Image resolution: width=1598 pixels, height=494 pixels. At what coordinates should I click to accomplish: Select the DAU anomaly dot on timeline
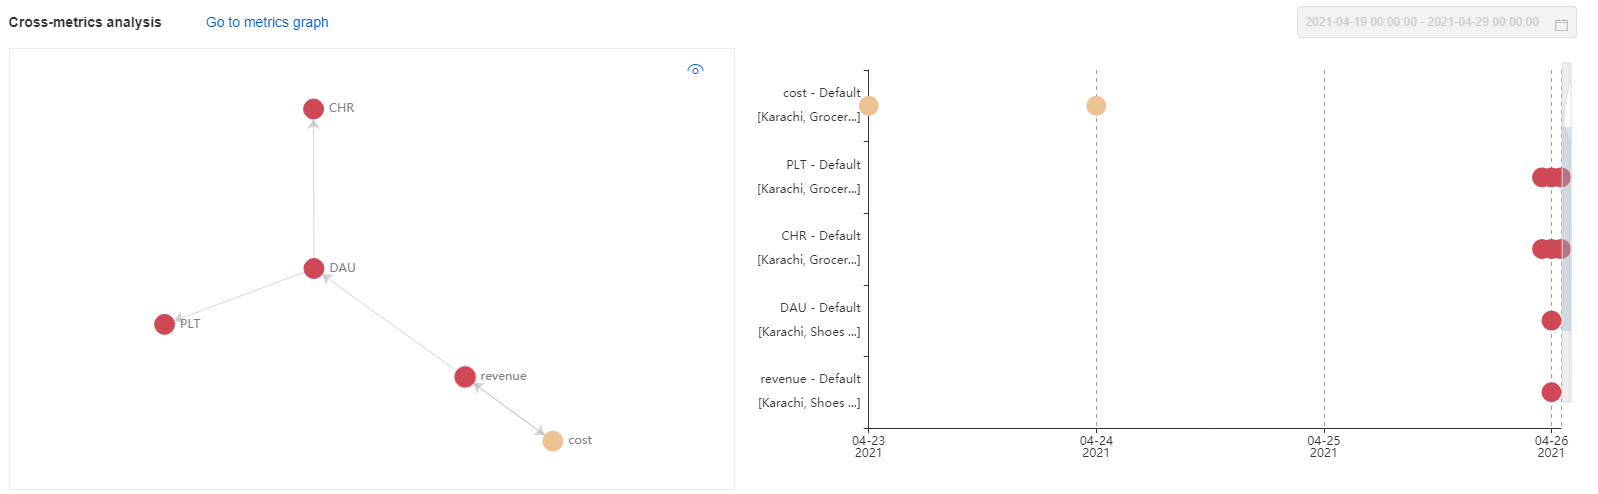coord(1551,321)
